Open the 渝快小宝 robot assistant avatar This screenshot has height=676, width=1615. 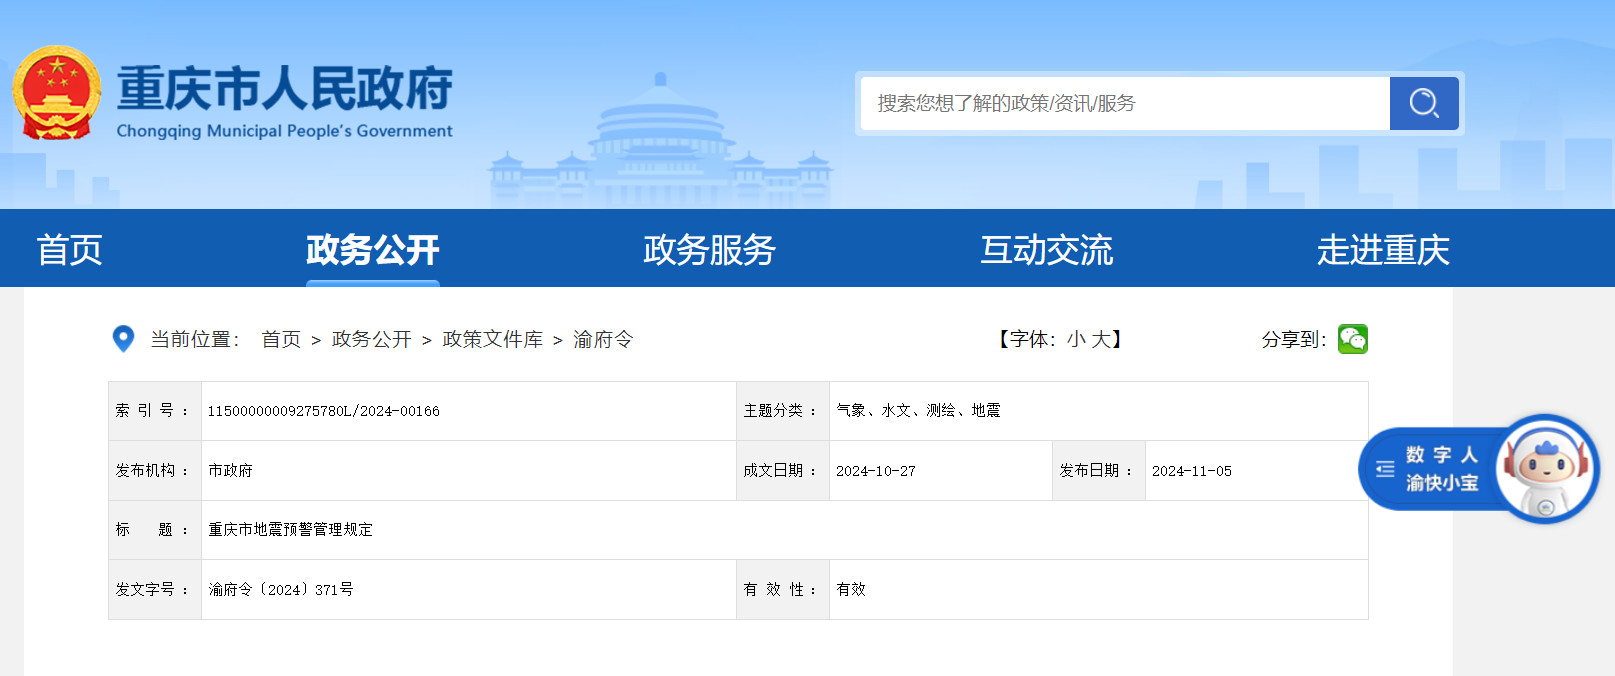[1546, 468]
